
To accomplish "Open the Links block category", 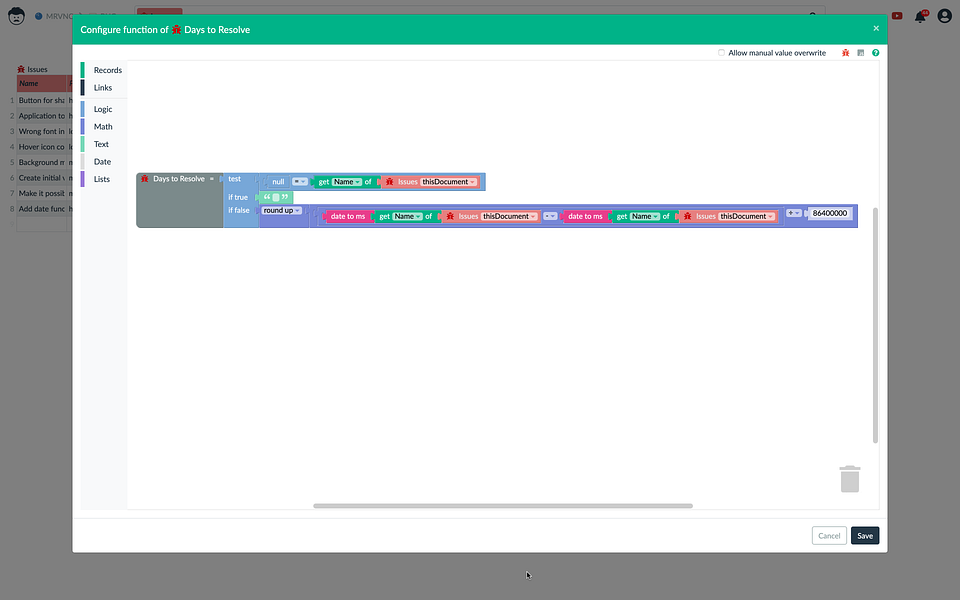I will pos(104,88).
